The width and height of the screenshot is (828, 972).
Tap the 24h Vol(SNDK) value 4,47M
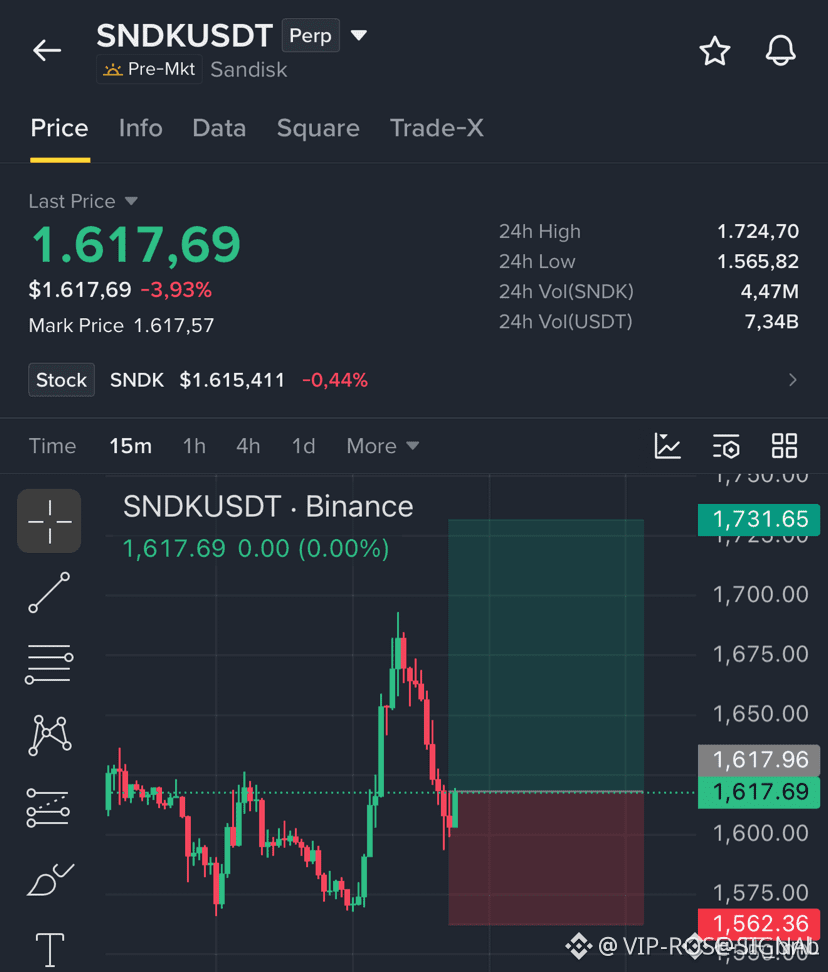[x=770, y=291]
